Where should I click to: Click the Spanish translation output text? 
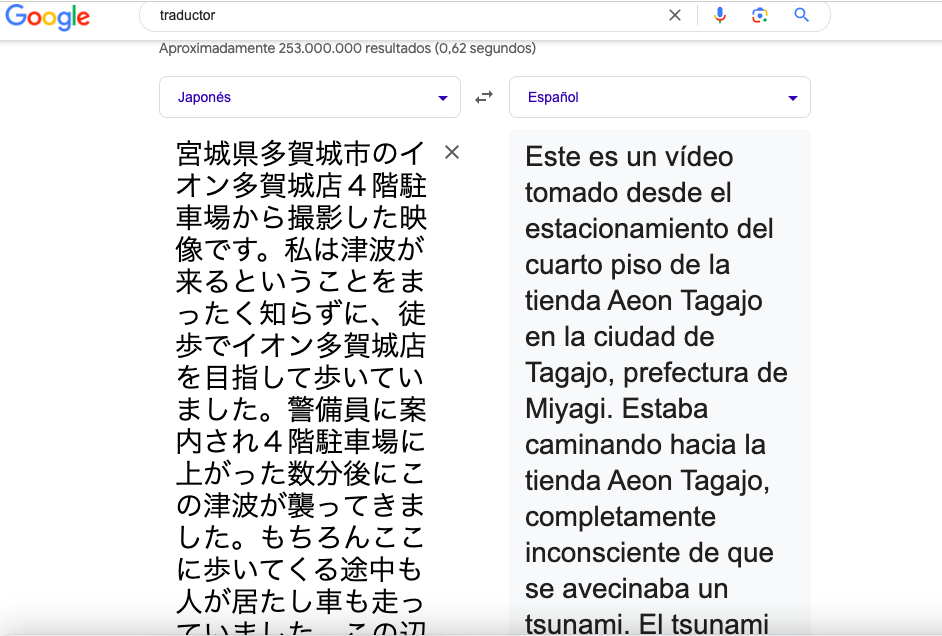point(657,387)
